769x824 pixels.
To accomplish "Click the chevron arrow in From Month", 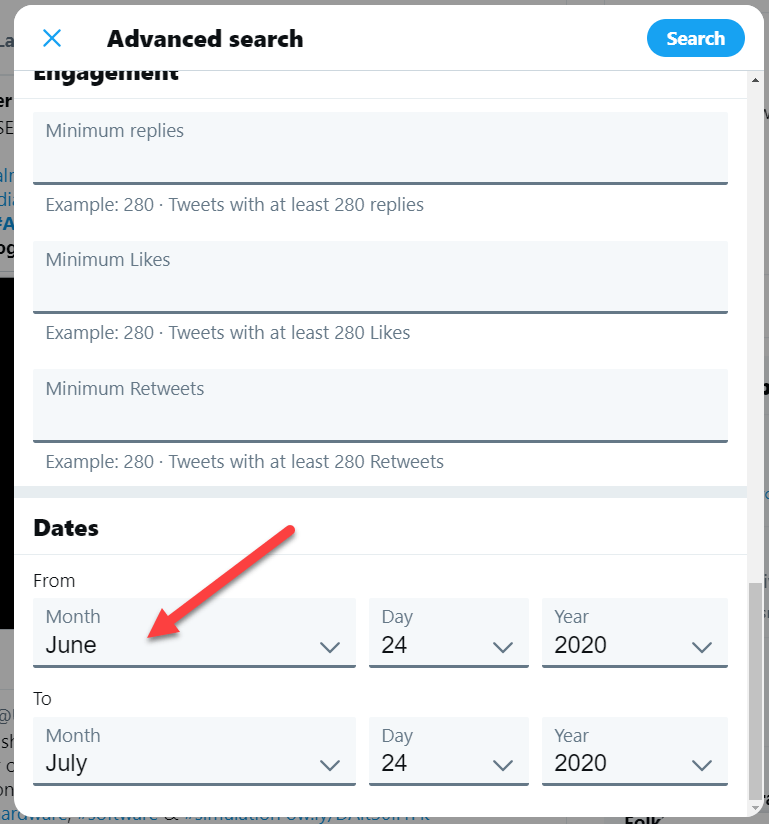I will pyautogui.click(x=330, y=647).
